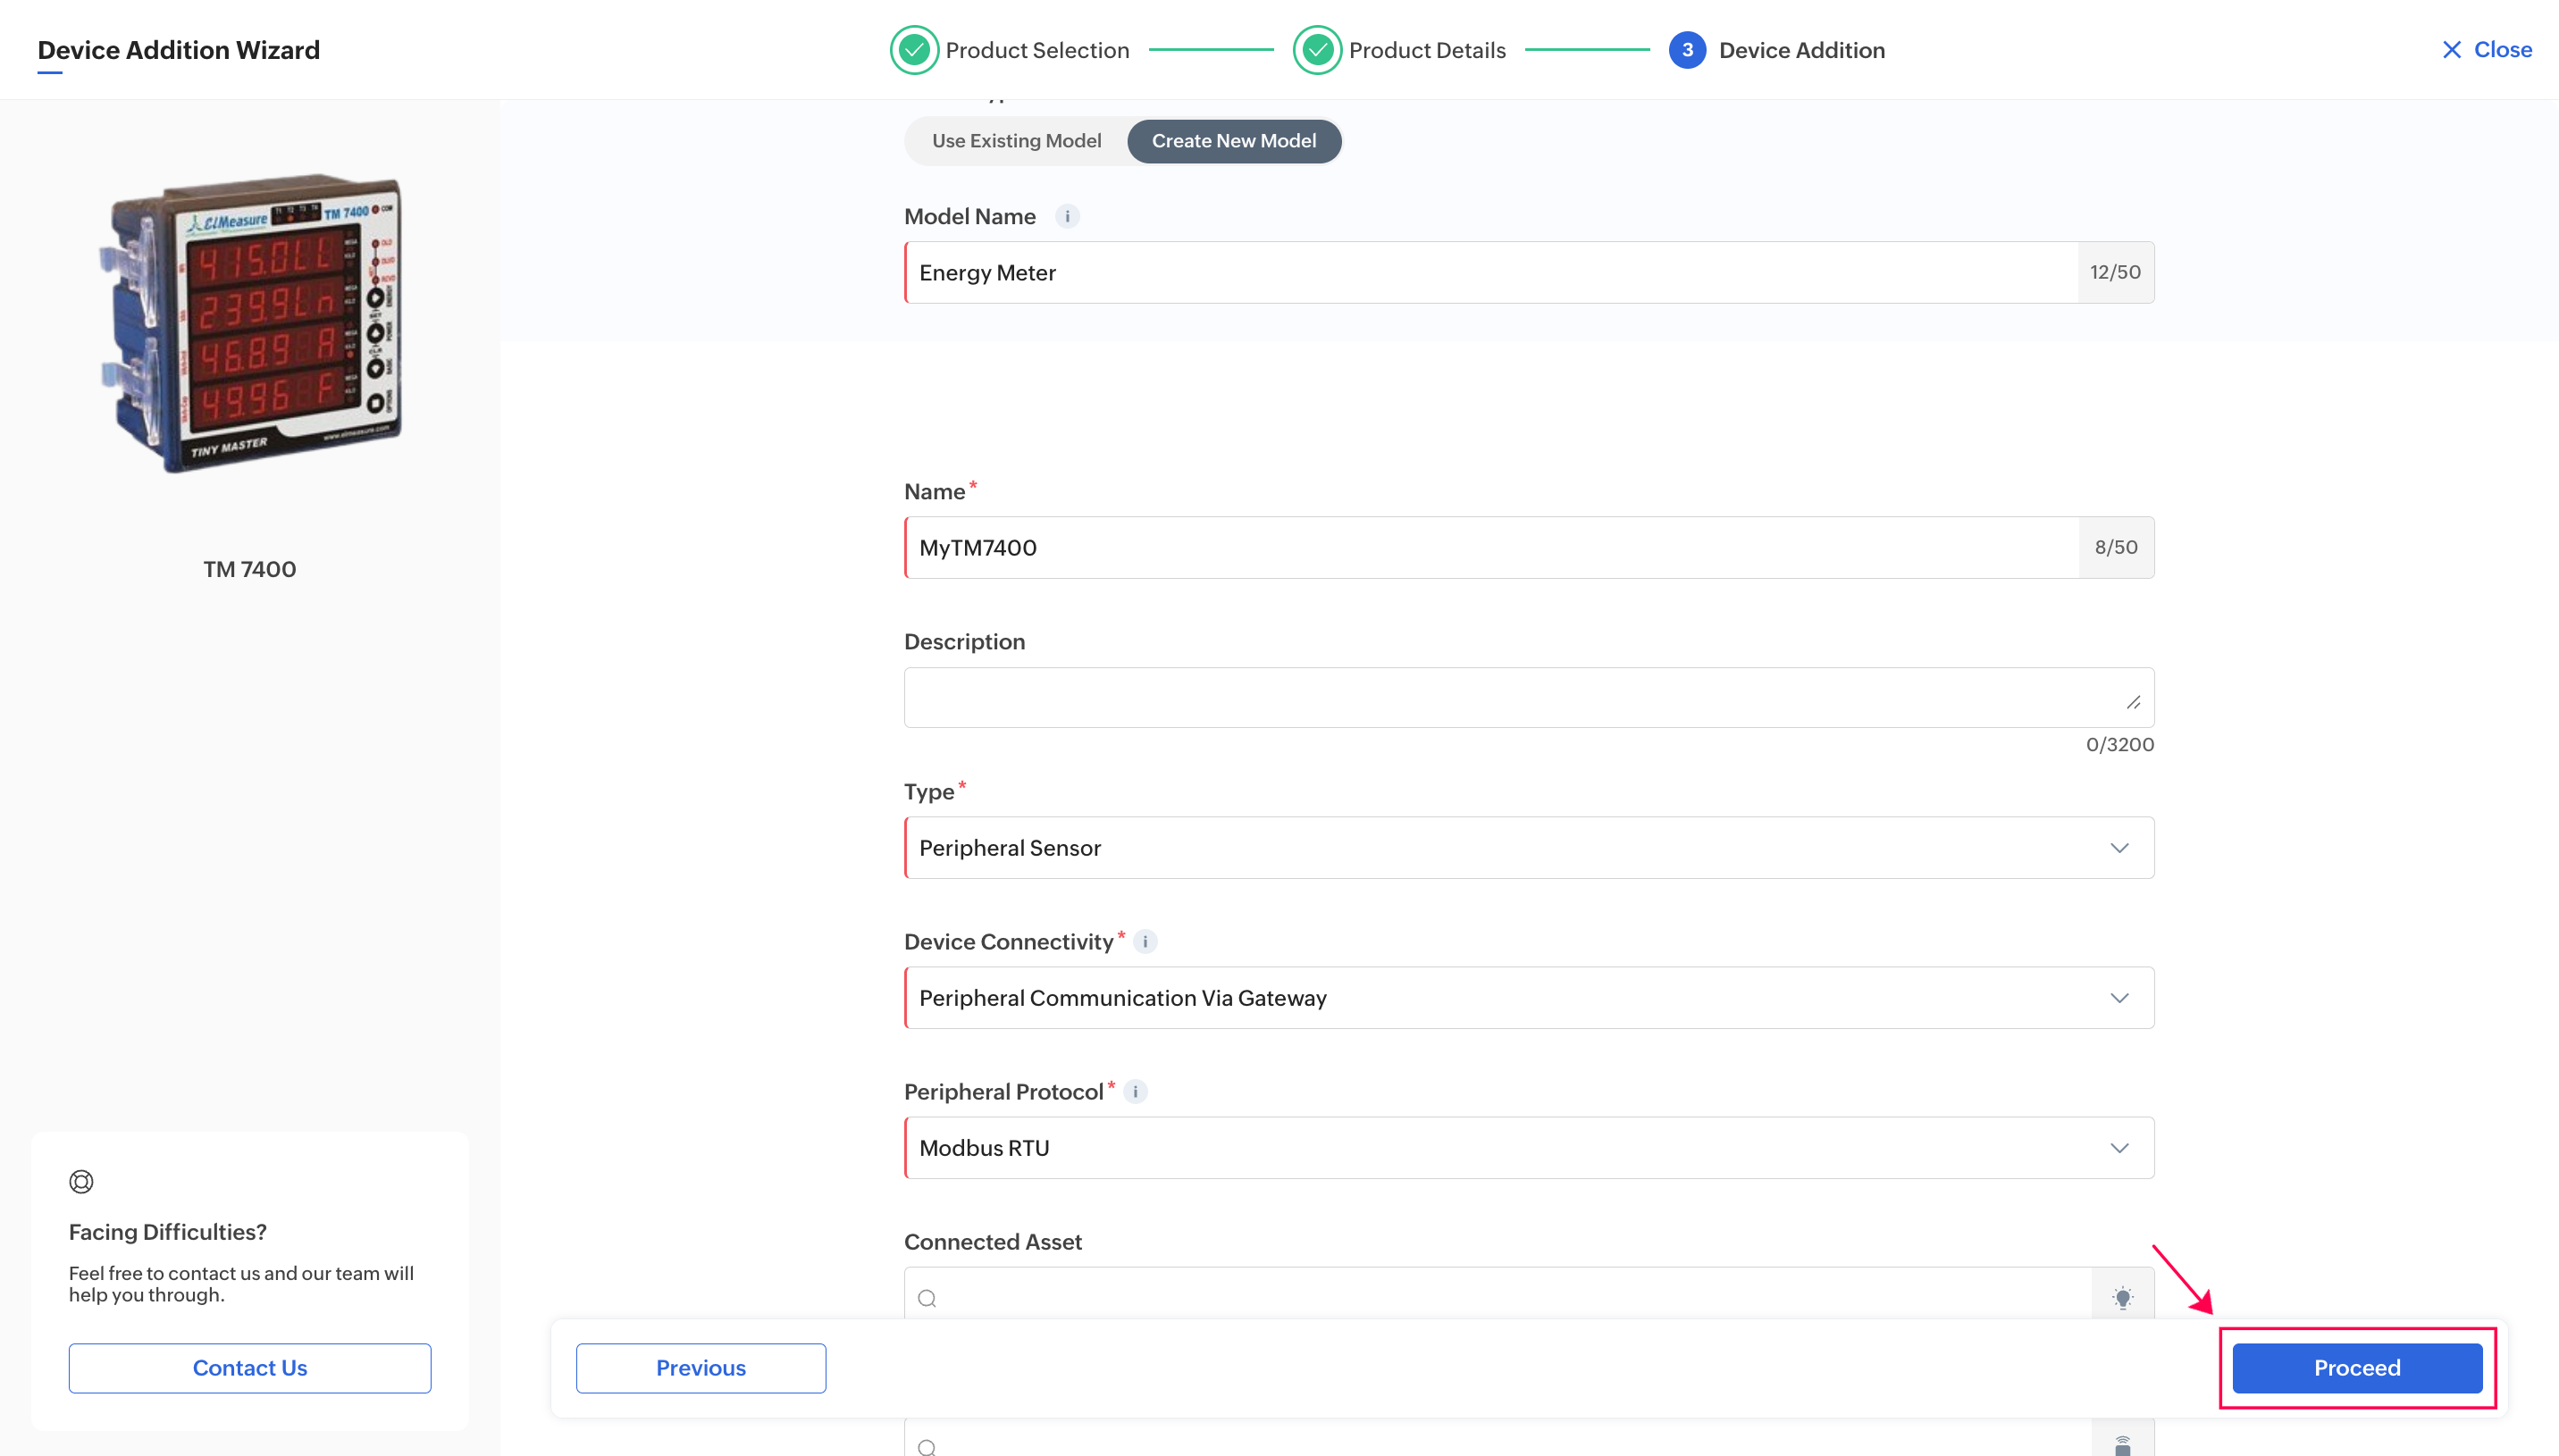Open the Type dropdown
The height and width of the screenshot is (1456, 2559).
pos(1528,847)
